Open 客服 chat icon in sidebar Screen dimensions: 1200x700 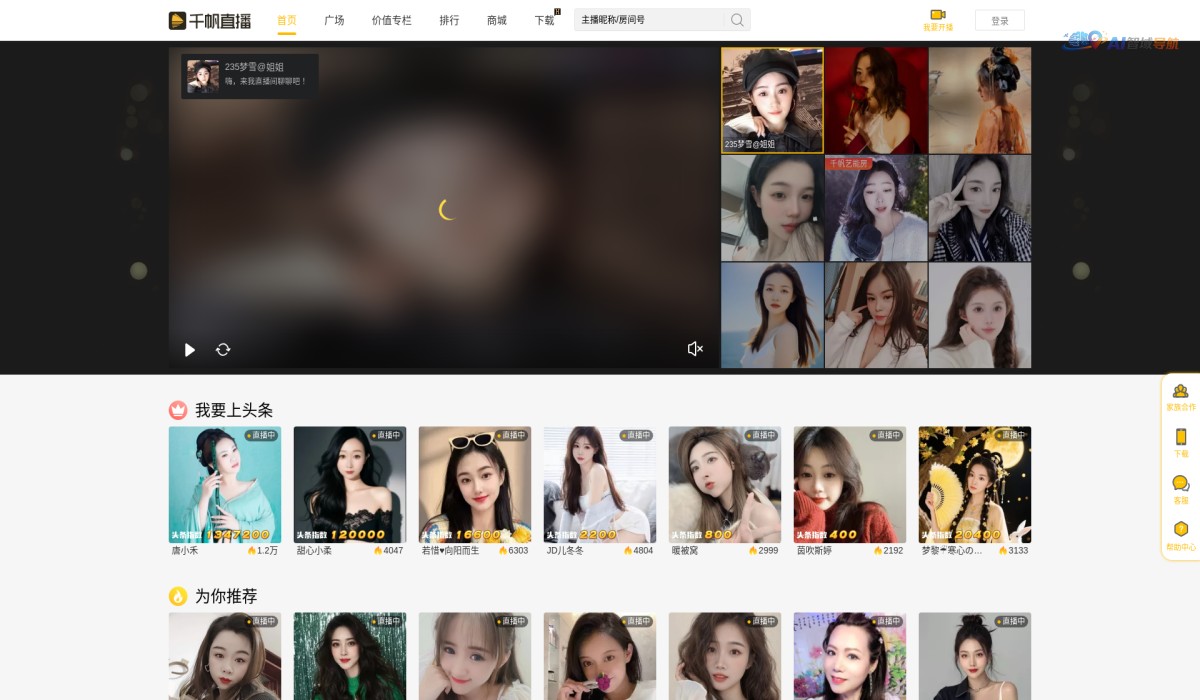coord(1180,484)
